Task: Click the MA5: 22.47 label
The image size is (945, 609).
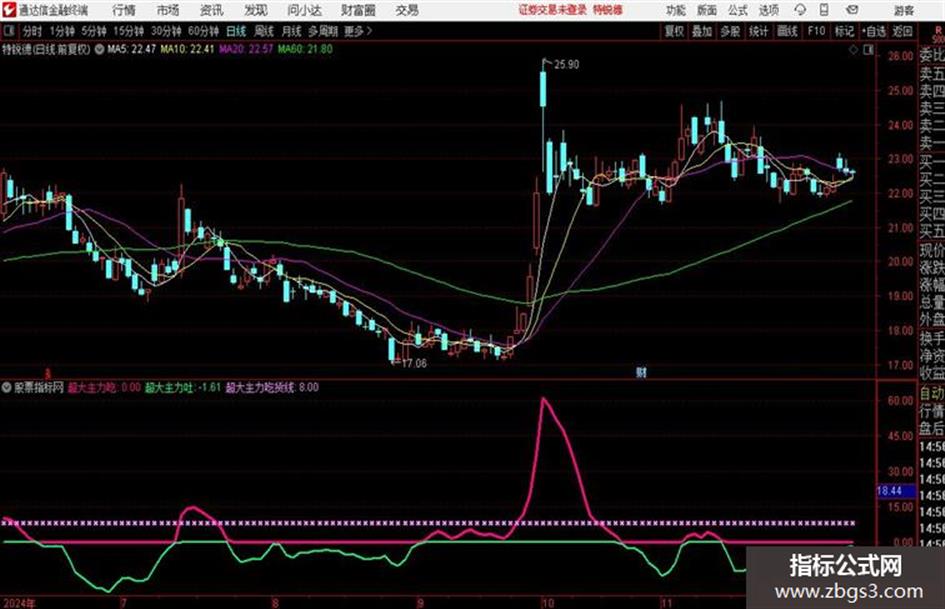Action: [x=131, y=49]
